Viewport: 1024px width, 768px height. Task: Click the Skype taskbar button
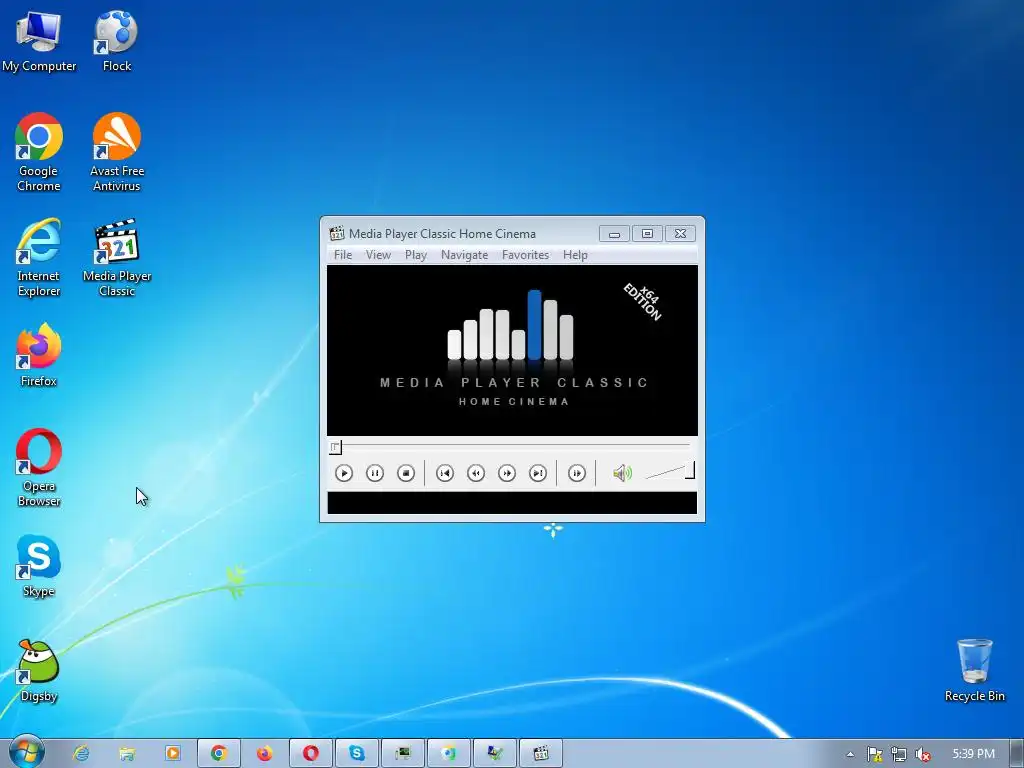357,754
